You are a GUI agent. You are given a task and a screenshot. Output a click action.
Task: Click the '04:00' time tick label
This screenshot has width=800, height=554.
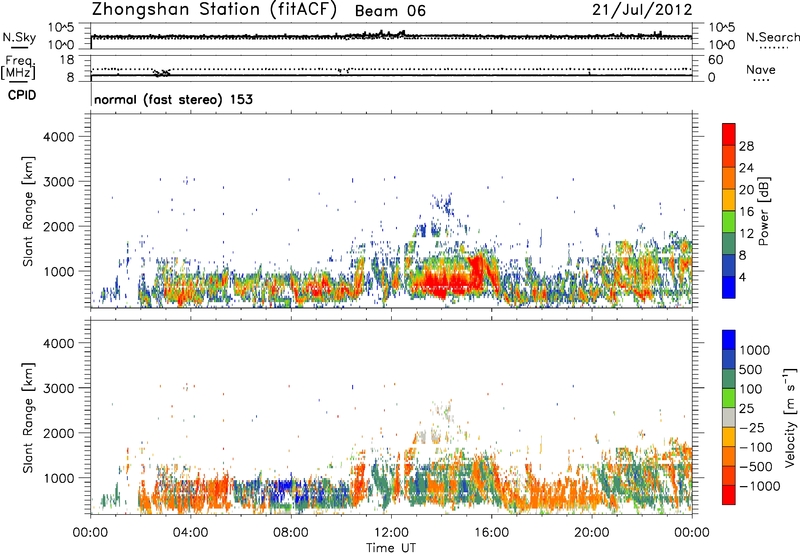pos(190,533)
